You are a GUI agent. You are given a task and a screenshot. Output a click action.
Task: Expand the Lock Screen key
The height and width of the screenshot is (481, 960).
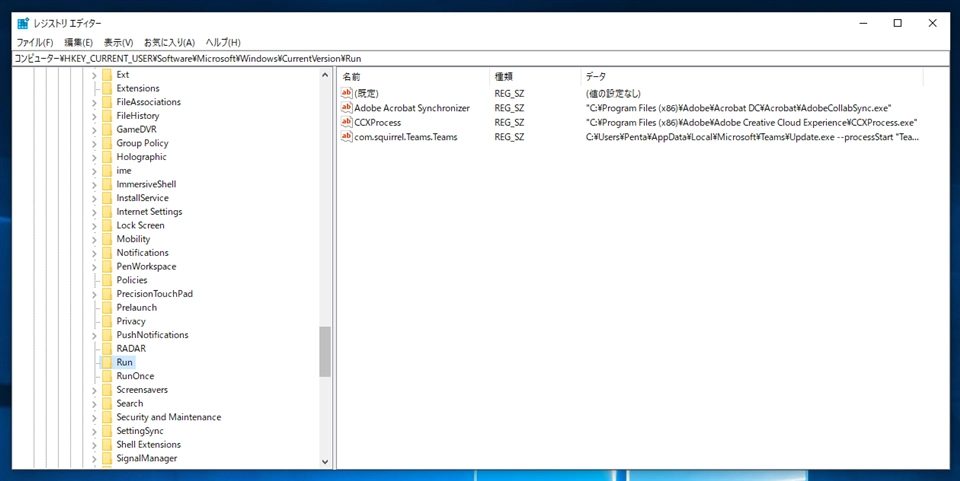point(94,225)
